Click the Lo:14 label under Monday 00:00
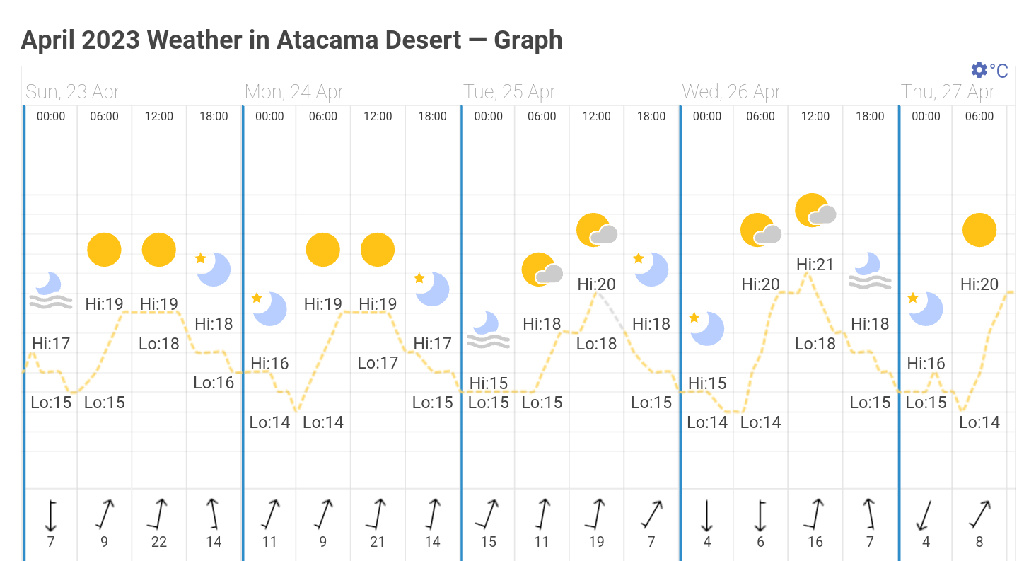Image resolution: width=1024 pixels, height=561 pixels. [269, 422]
